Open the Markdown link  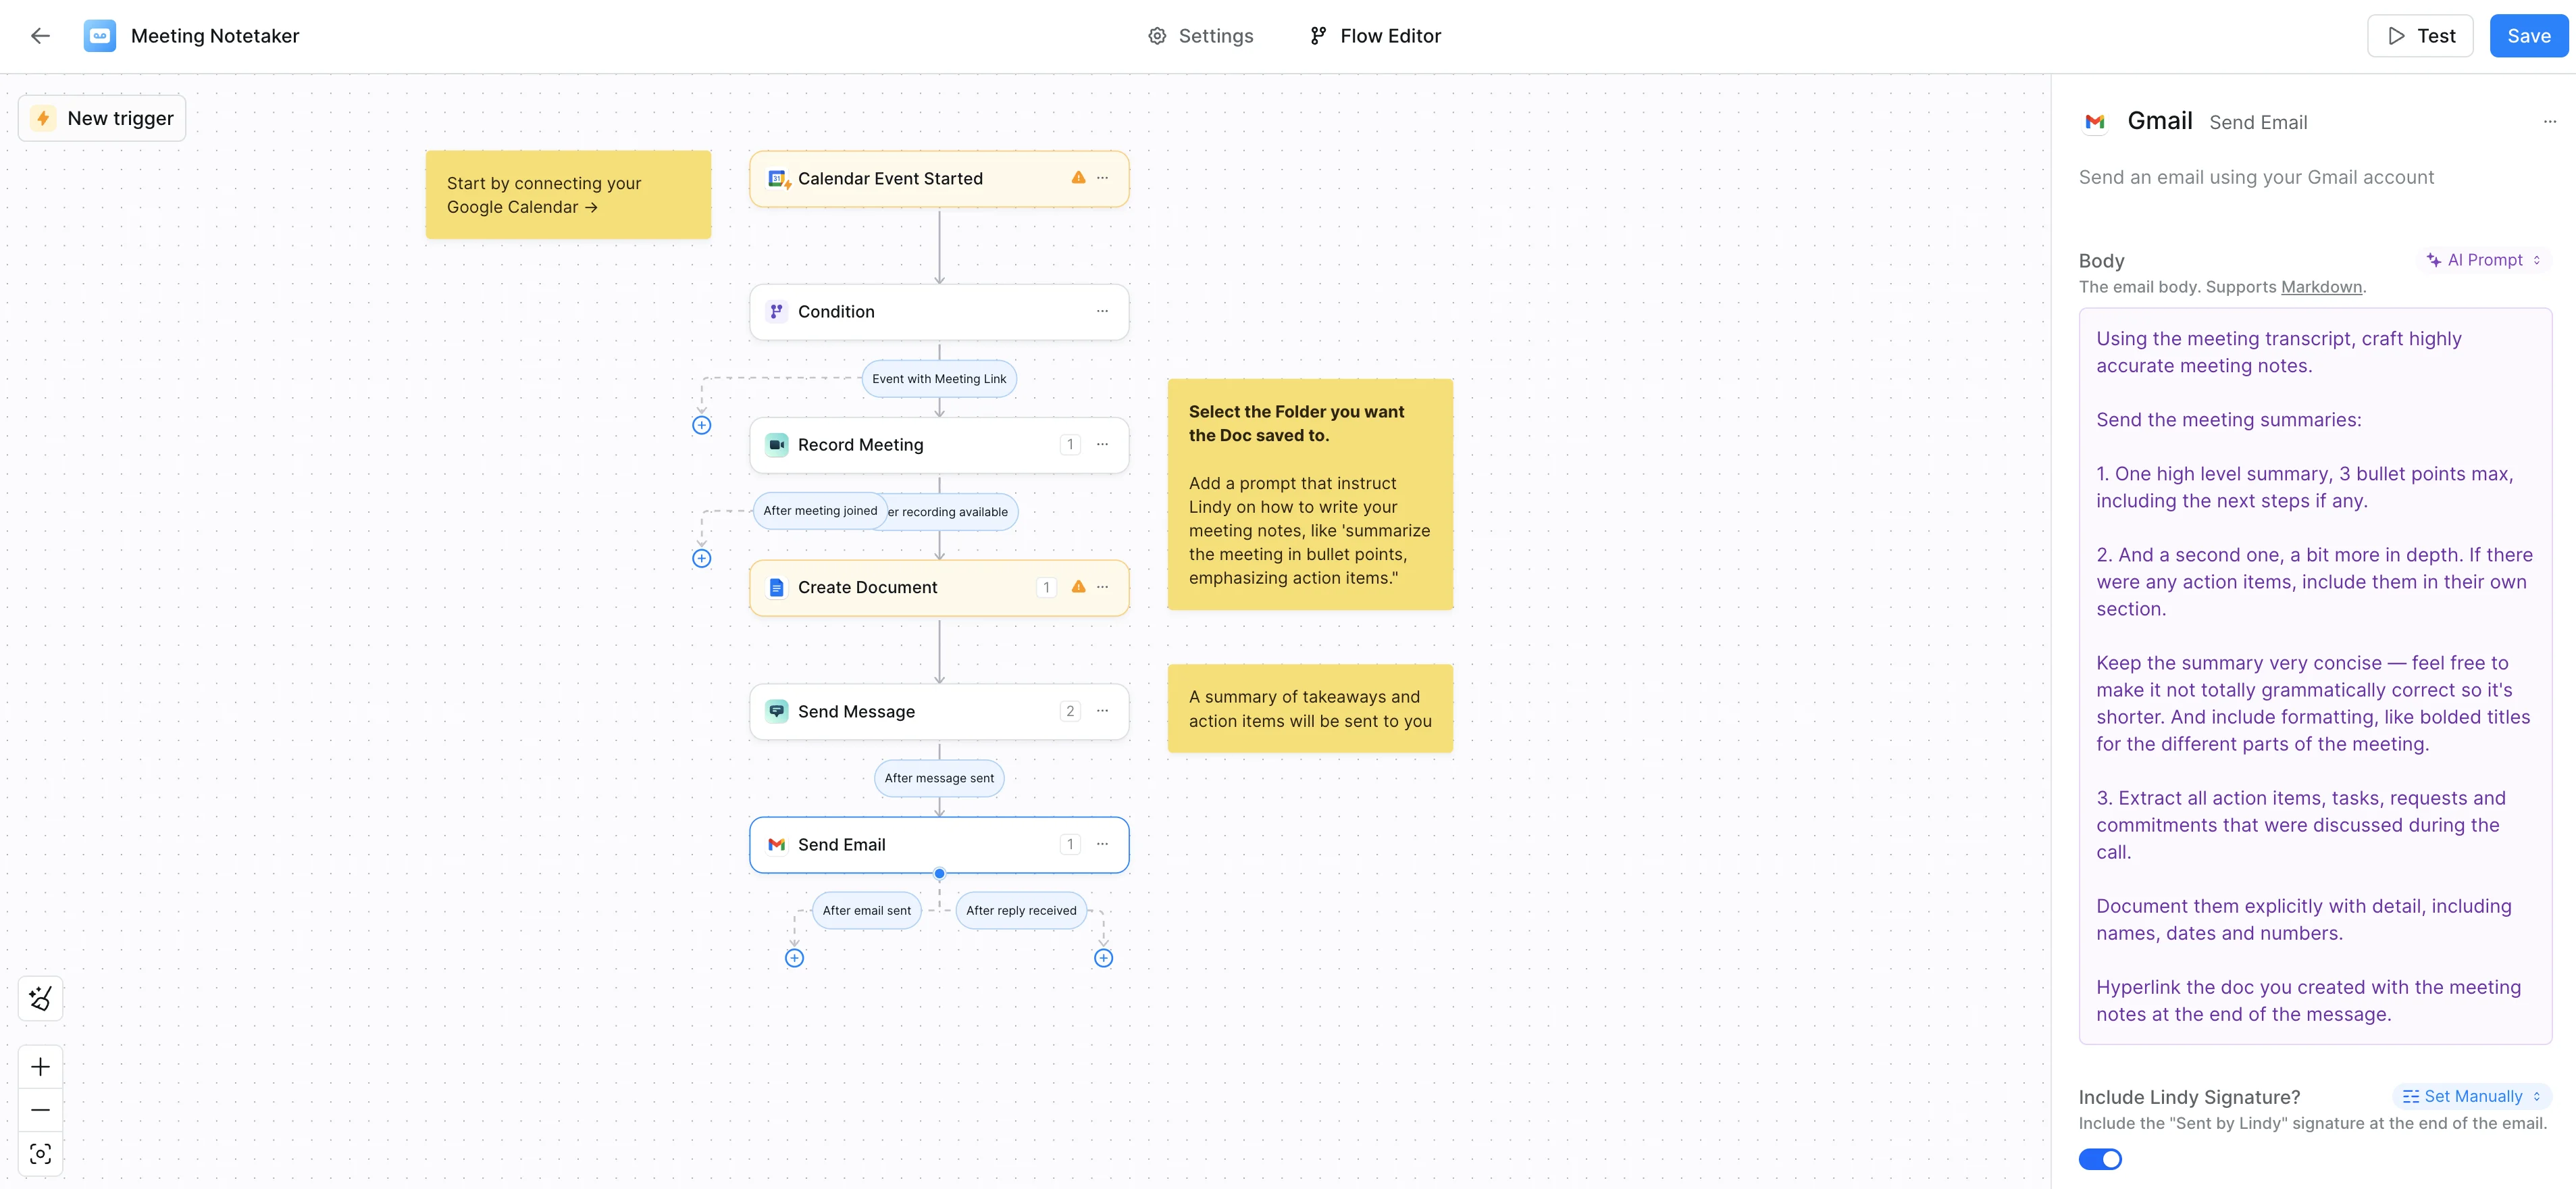point(2321,287)
